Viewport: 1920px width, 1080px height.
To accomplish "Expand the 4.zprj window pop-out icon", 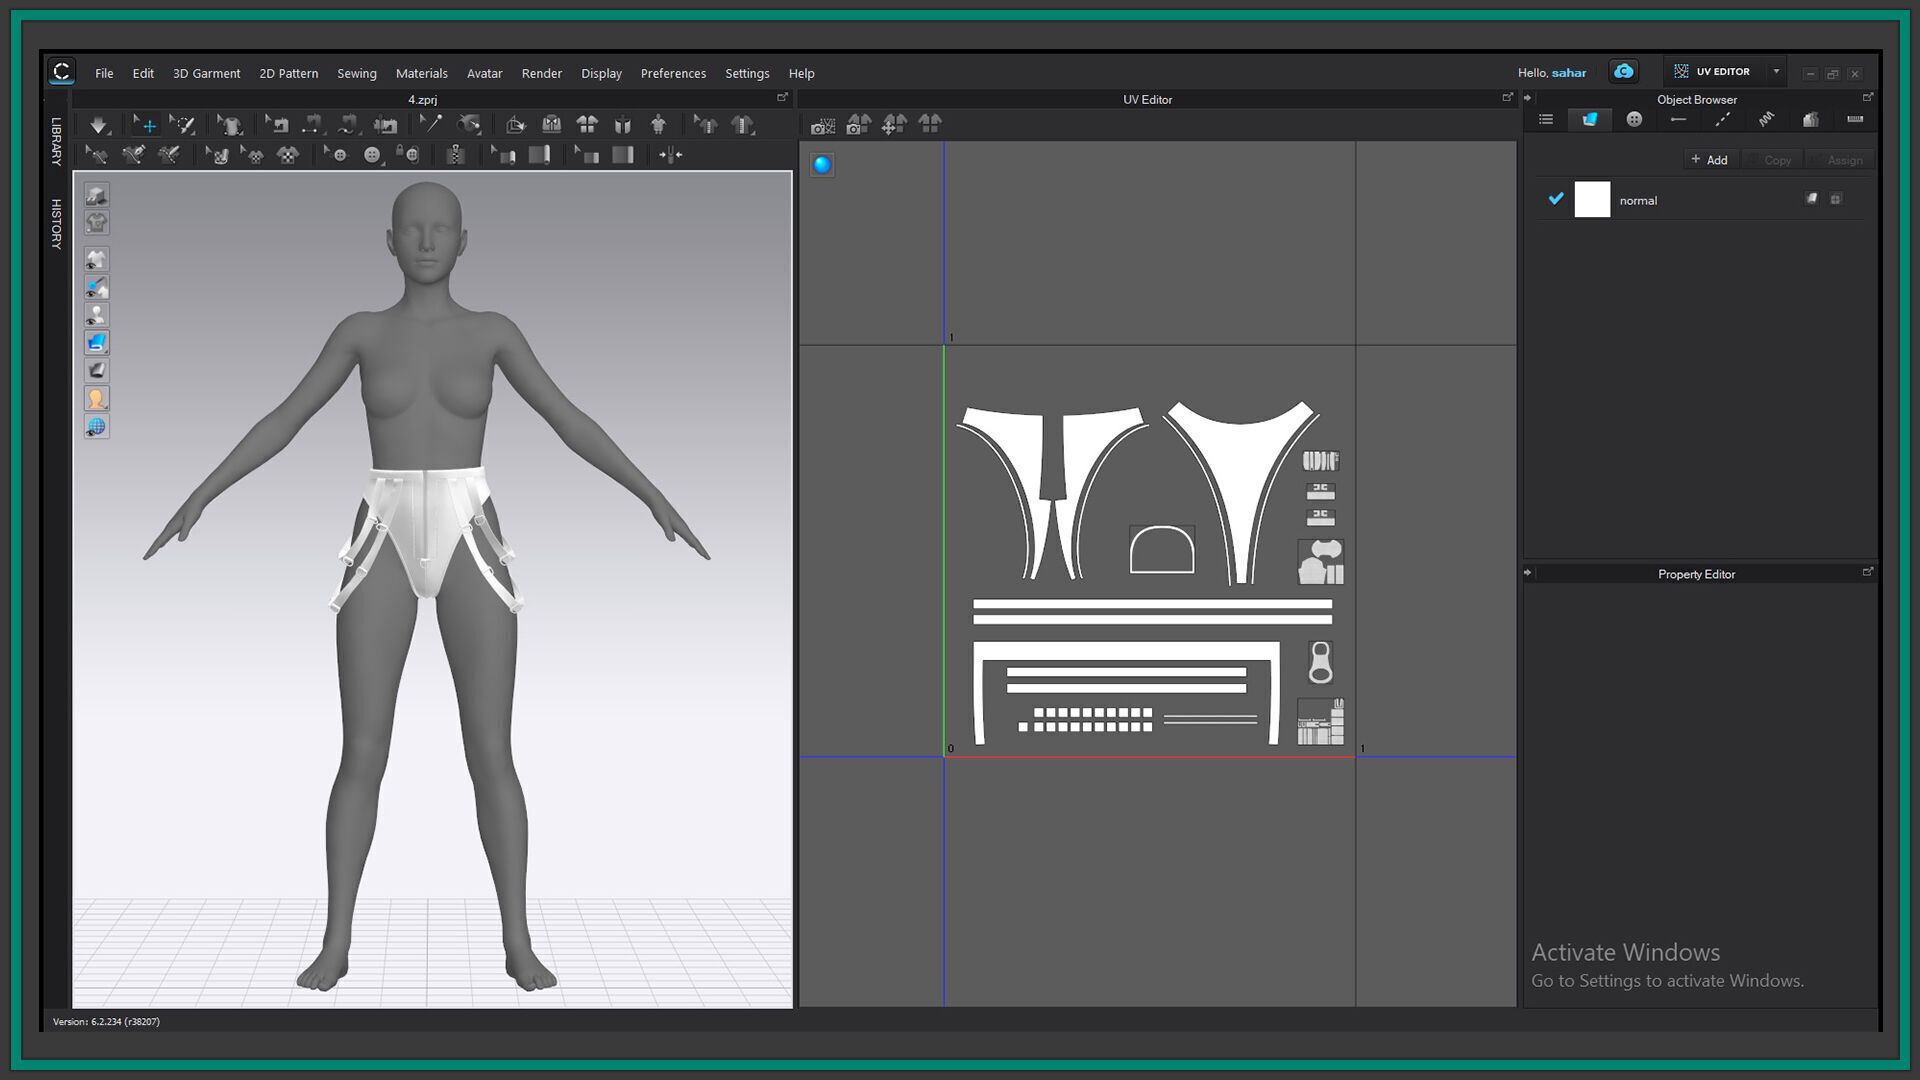I will [x=782, y=98].
